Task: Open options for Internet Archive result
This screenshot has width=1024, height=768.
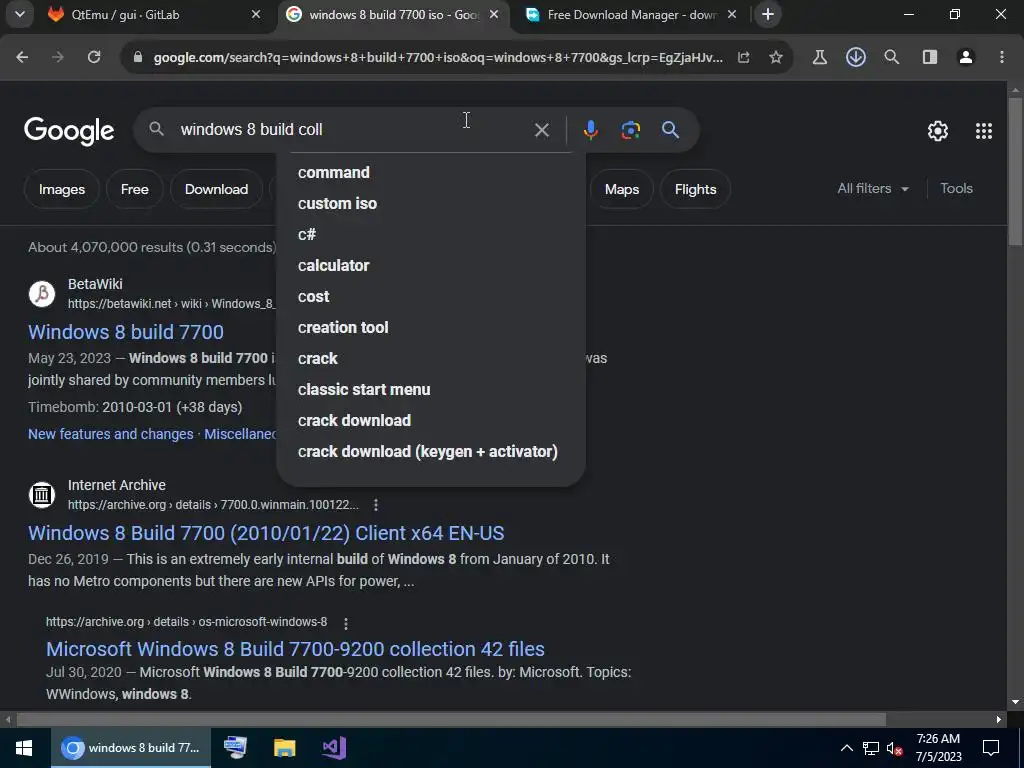Action: [376, 505]
